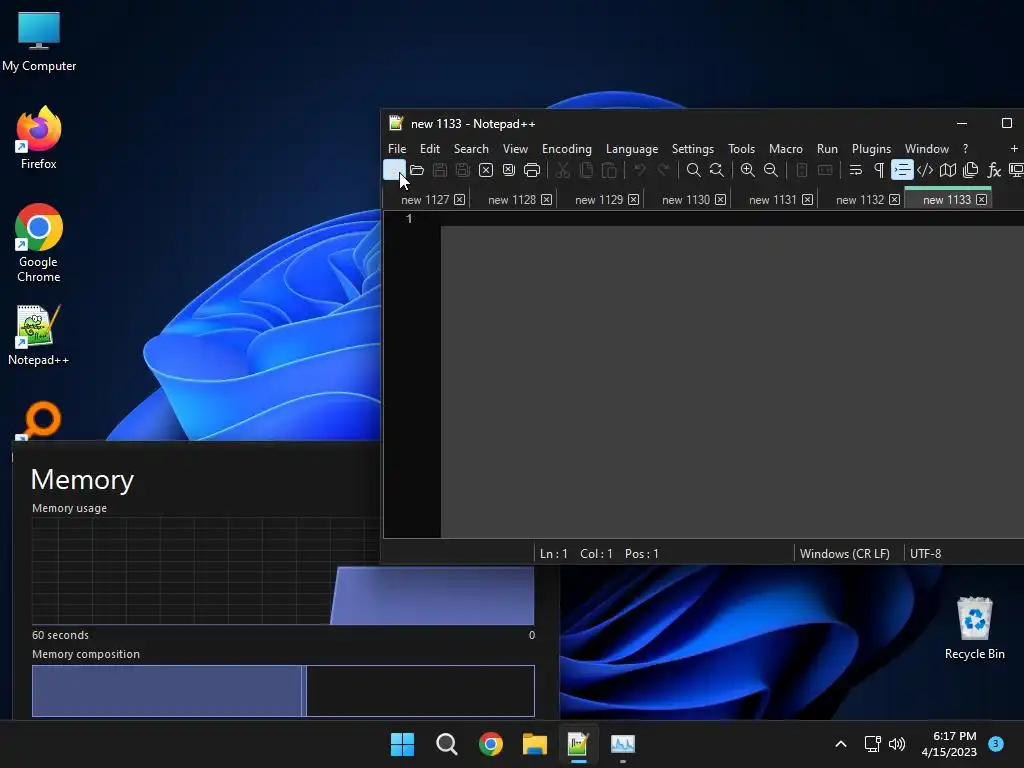Image resolution: width=1024 pixels, height=768 pixels.
Task: Click the user-defined language code icon
Action: (925, 170)
